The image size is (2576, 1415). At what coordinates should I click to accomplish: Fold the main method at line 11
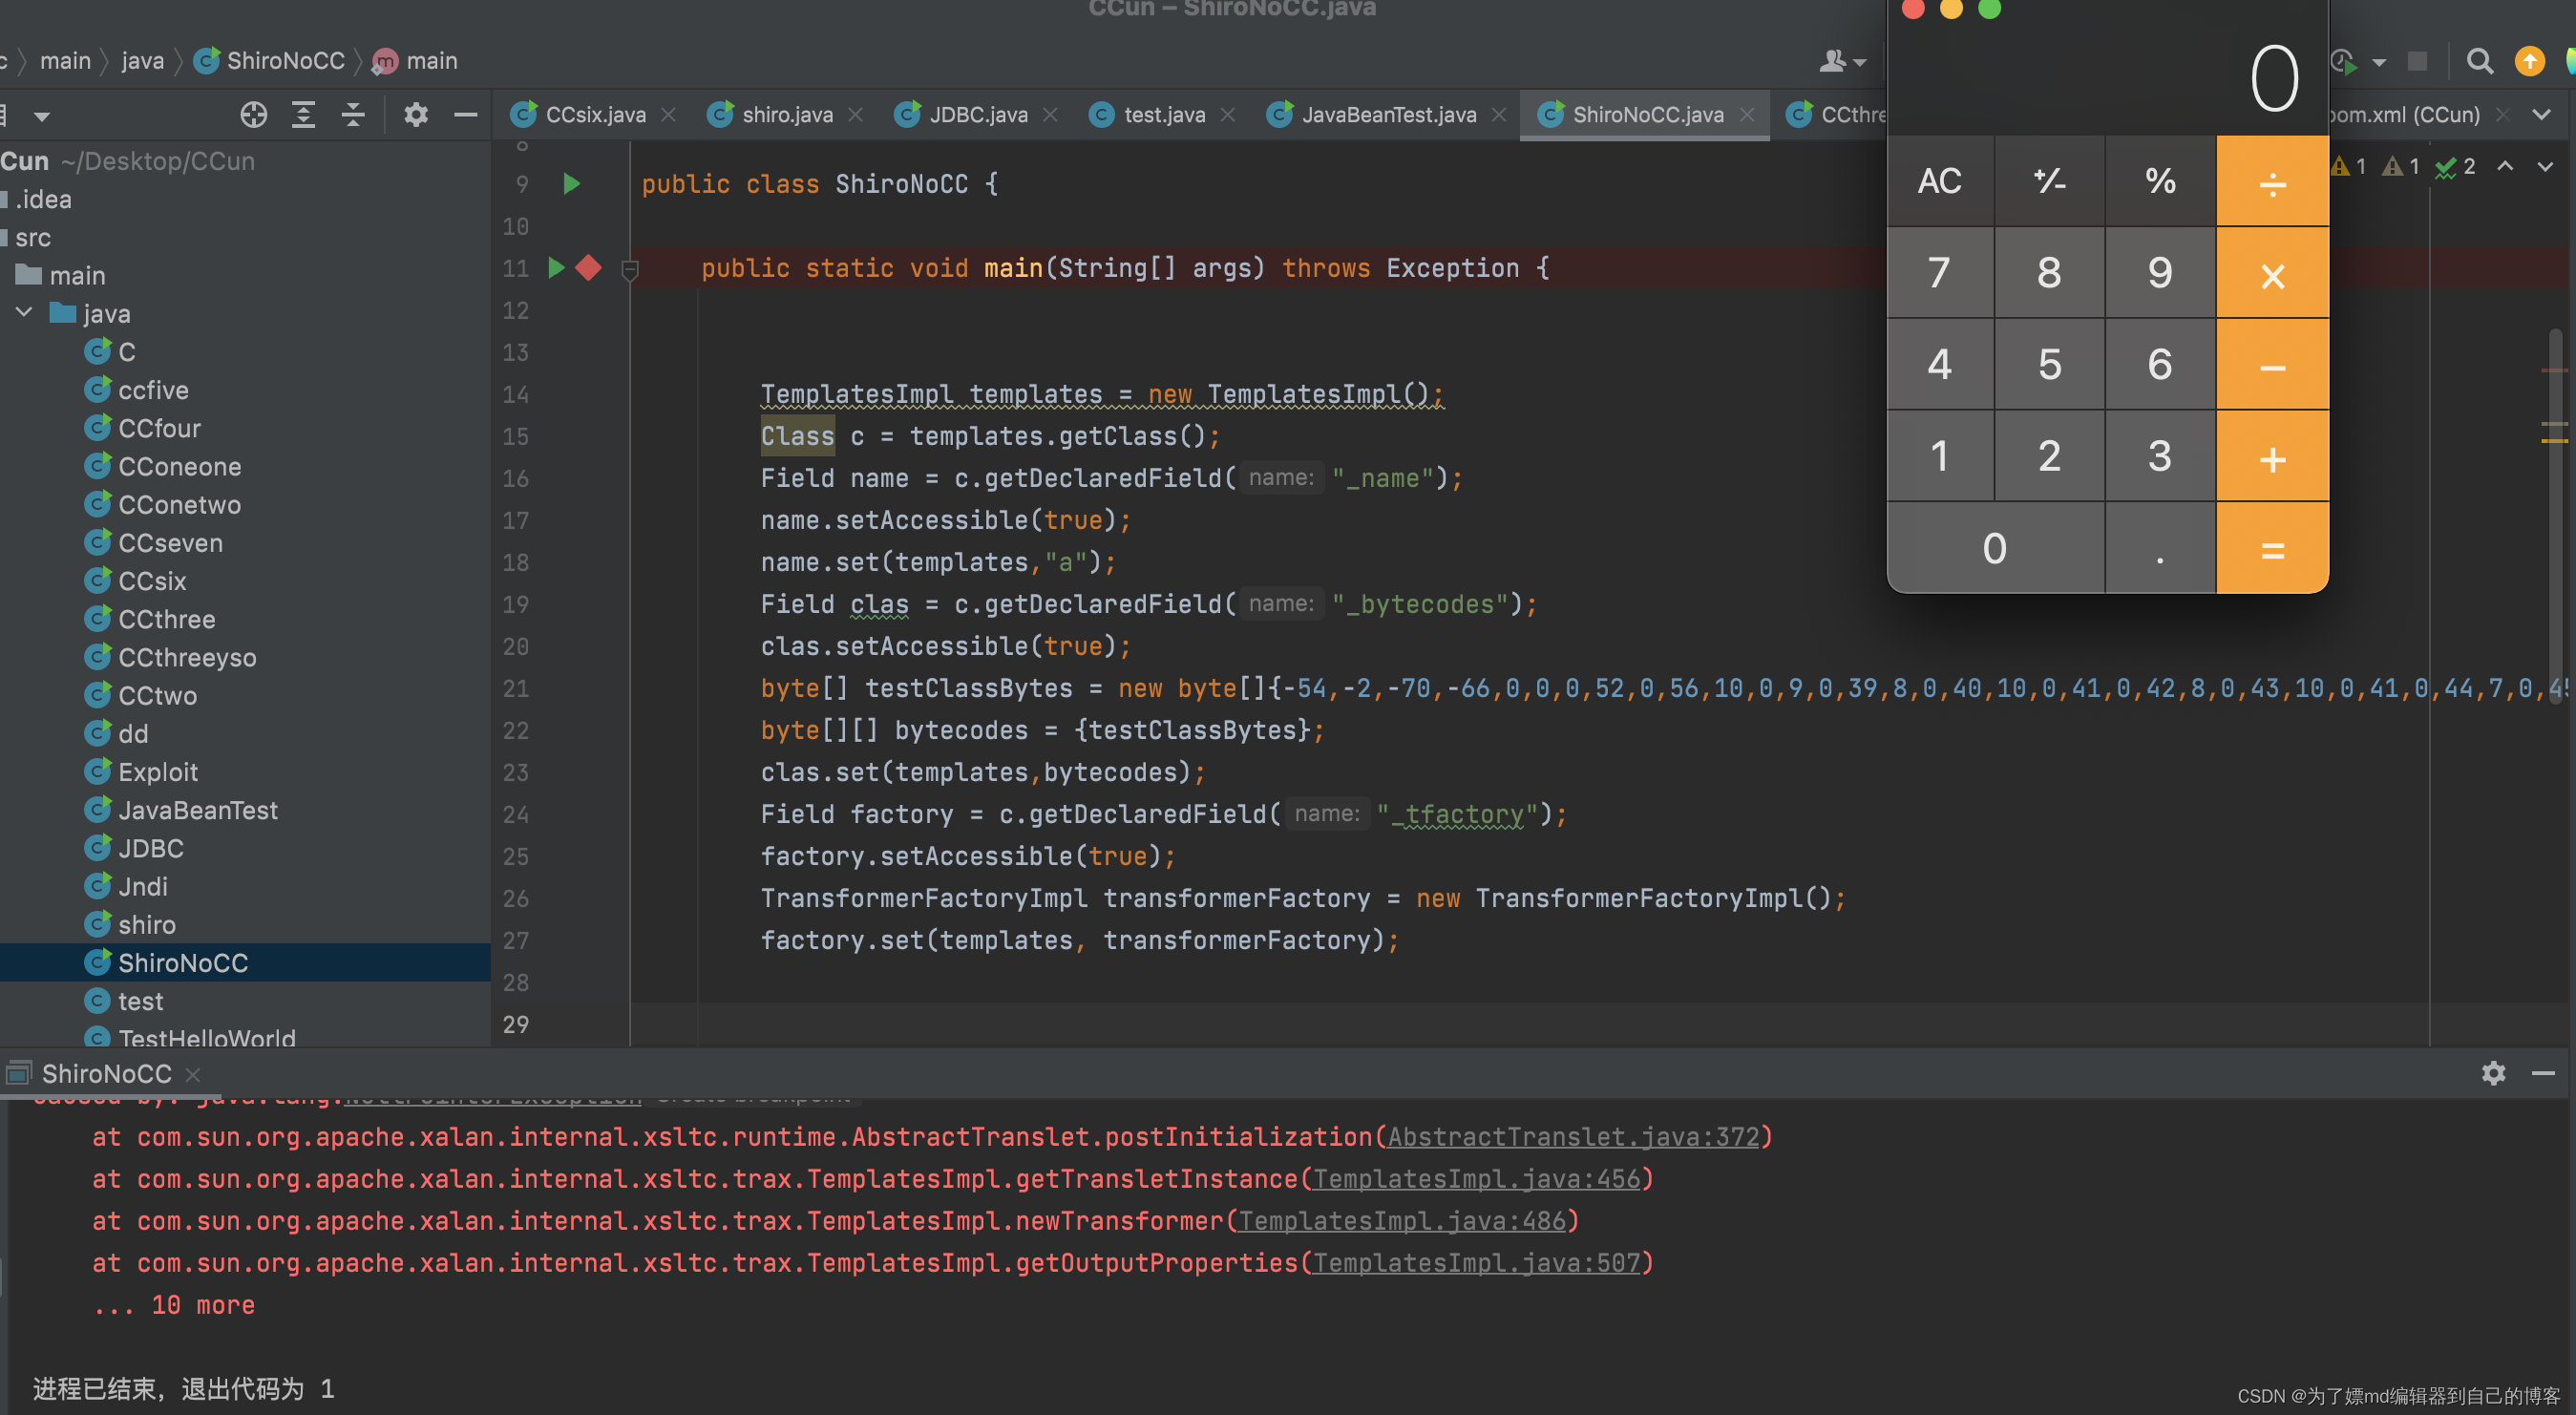point(630,270)
